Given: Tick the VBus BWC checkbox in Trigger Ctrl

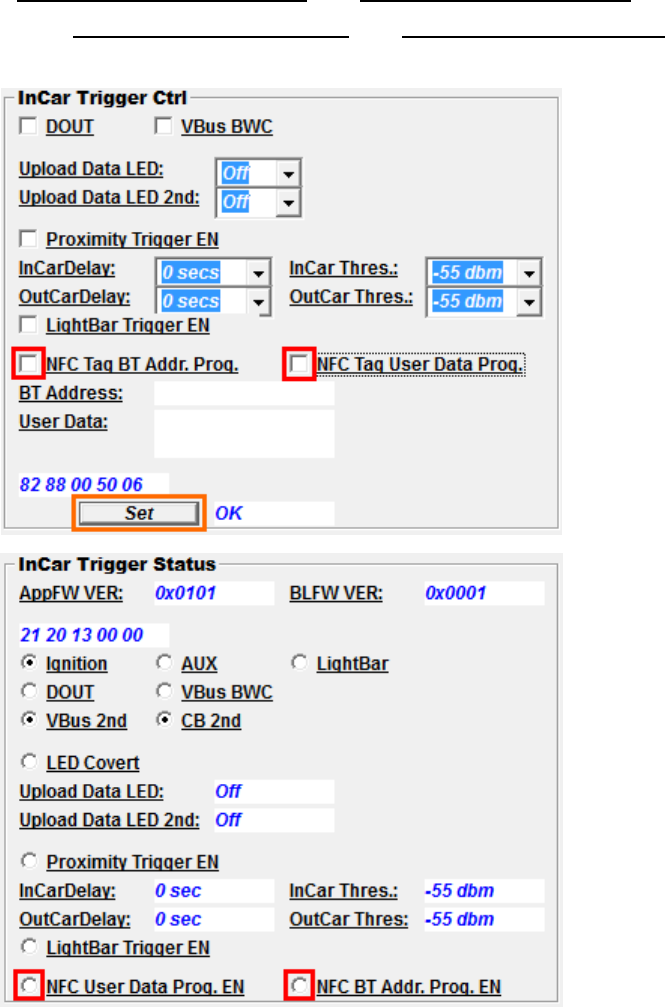Looking at the screenshot, I should click(163, 126).
